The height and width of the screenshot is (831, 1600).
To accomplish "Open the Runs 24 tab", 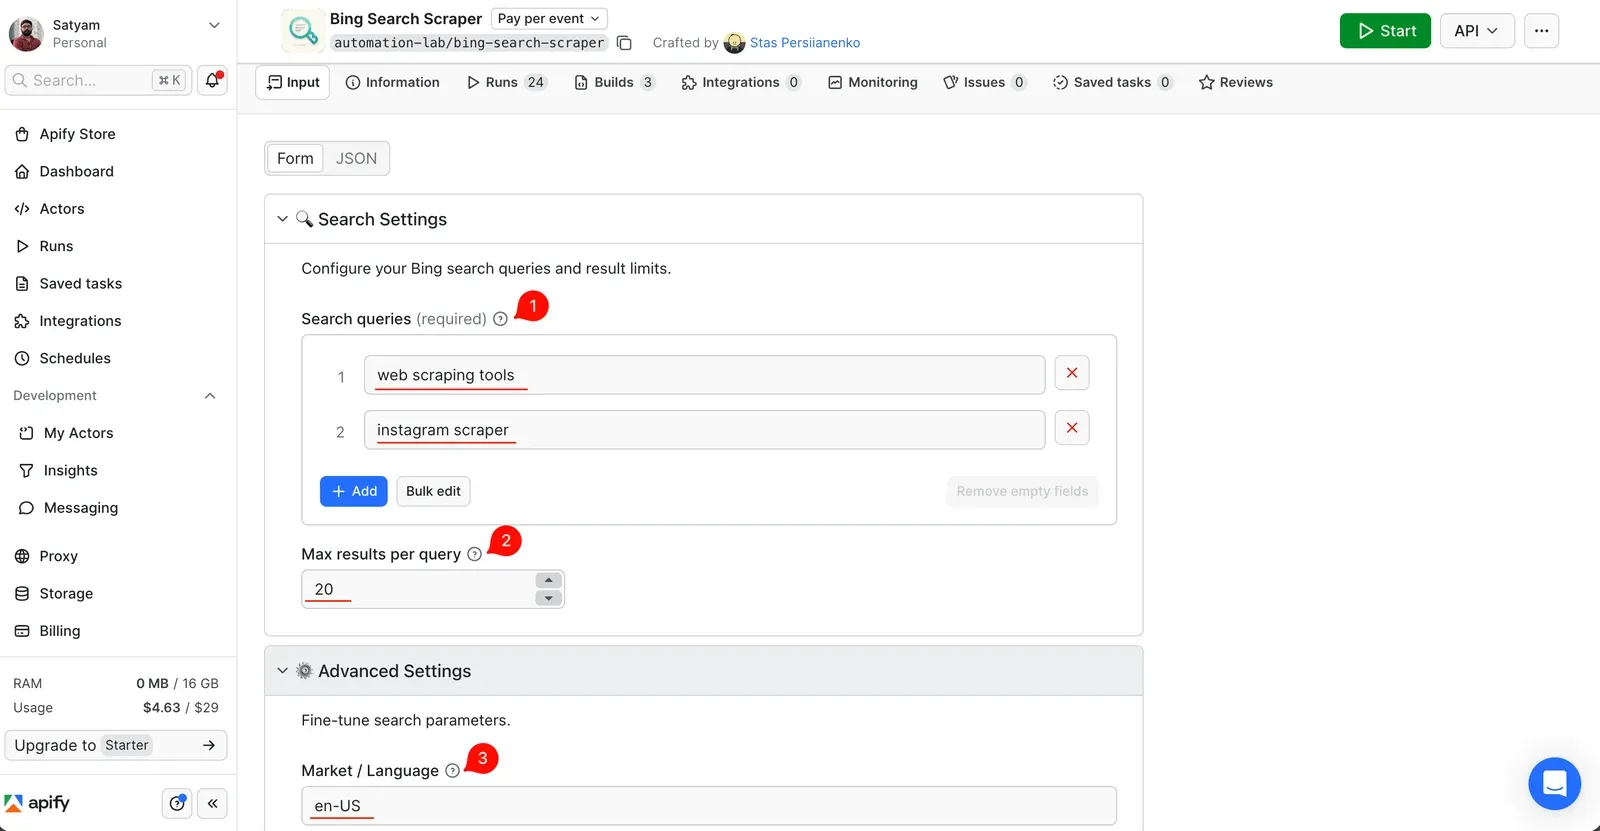I will tap(506, 82).
